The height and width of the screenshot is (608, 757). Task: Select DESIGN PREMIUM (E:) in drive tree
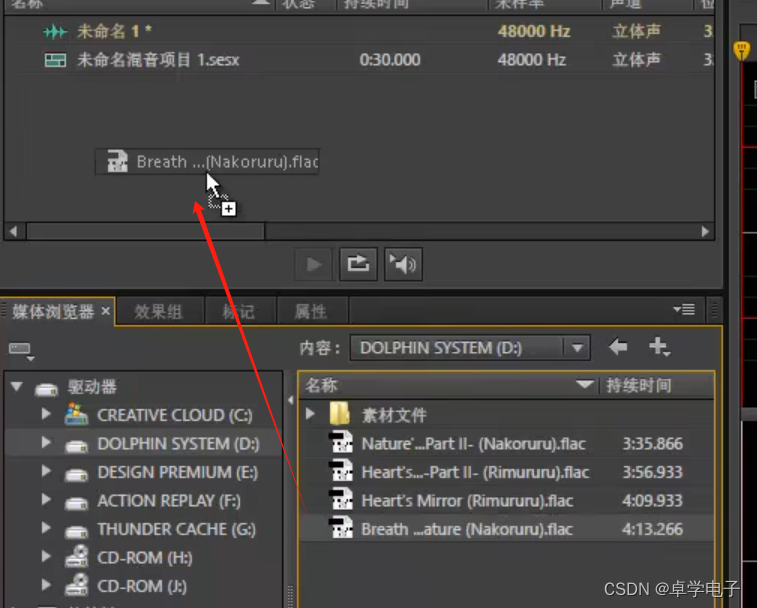tap(178, 472)
